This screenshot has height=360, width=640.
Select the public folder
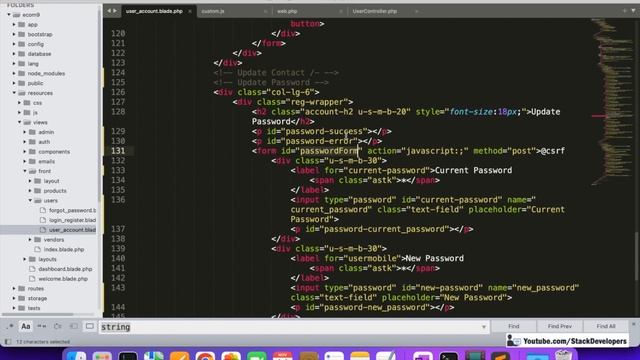click(x=35, y=83)
